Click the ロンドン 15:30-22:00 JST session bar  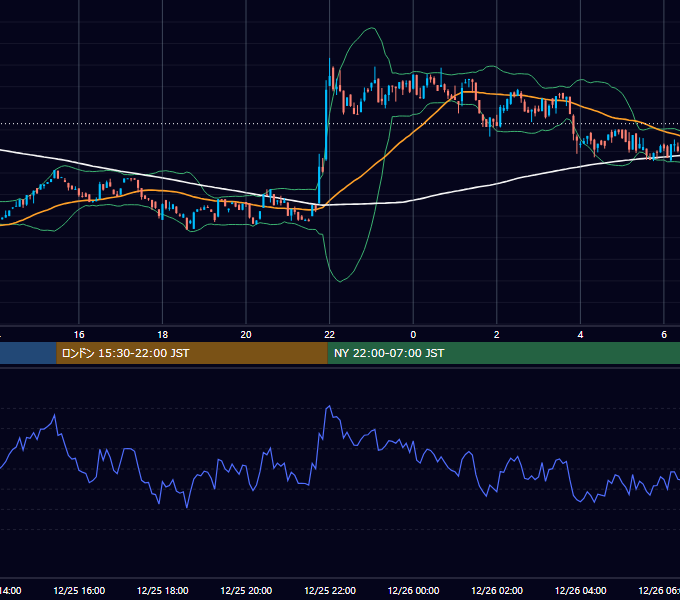tap(192, 353)
